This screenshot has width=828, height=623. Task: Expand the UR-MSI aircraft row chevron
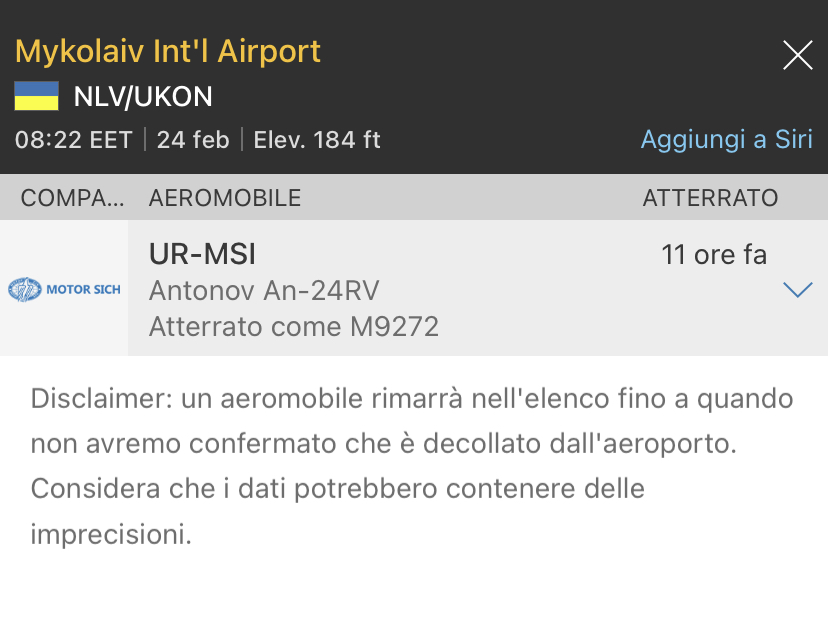coord(797,290)
